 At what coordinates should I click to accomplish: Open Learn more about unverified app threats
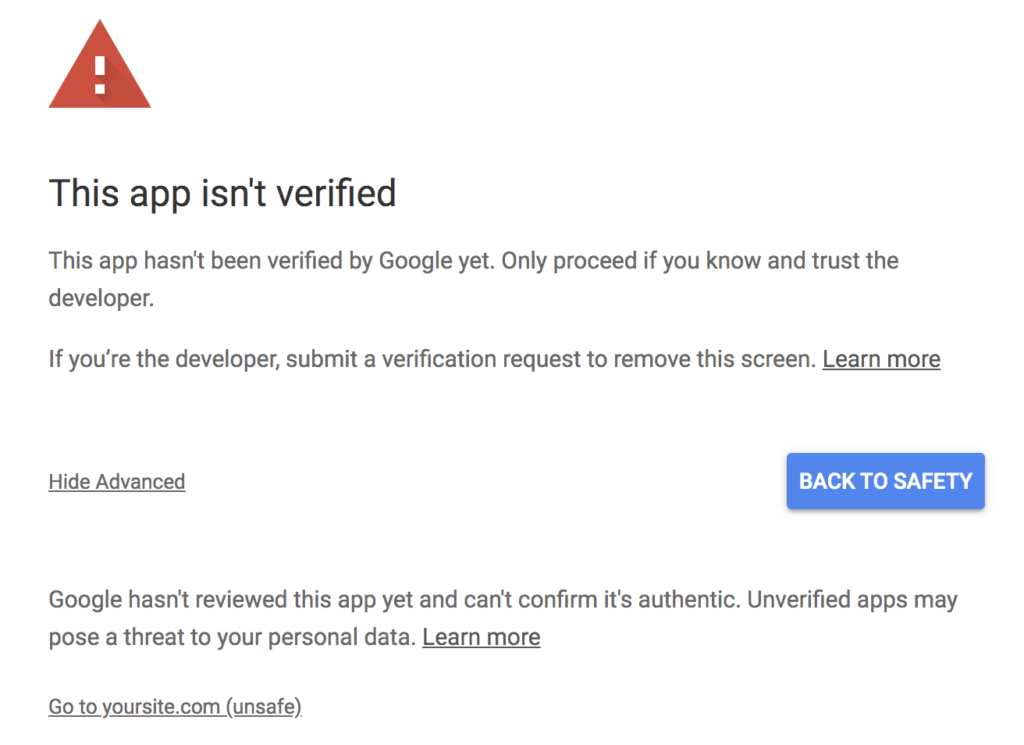click(481, 637)
